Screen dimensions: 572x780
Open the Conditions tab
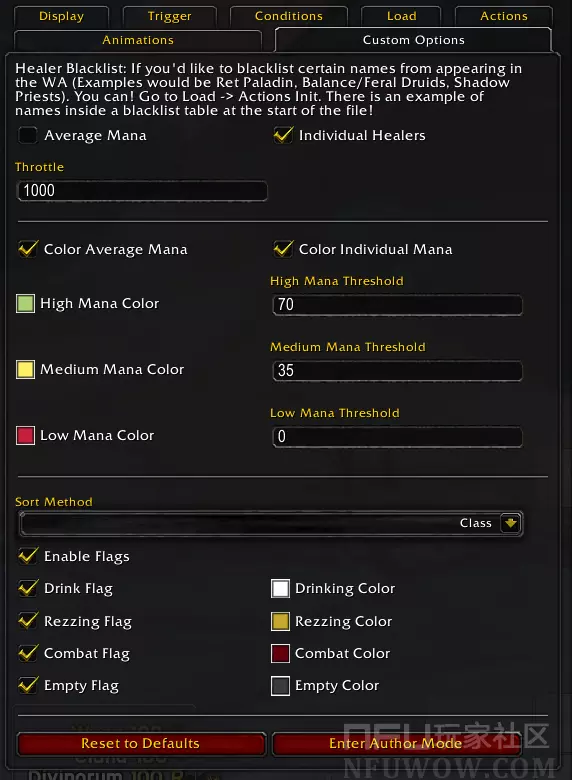click(288, 16)
